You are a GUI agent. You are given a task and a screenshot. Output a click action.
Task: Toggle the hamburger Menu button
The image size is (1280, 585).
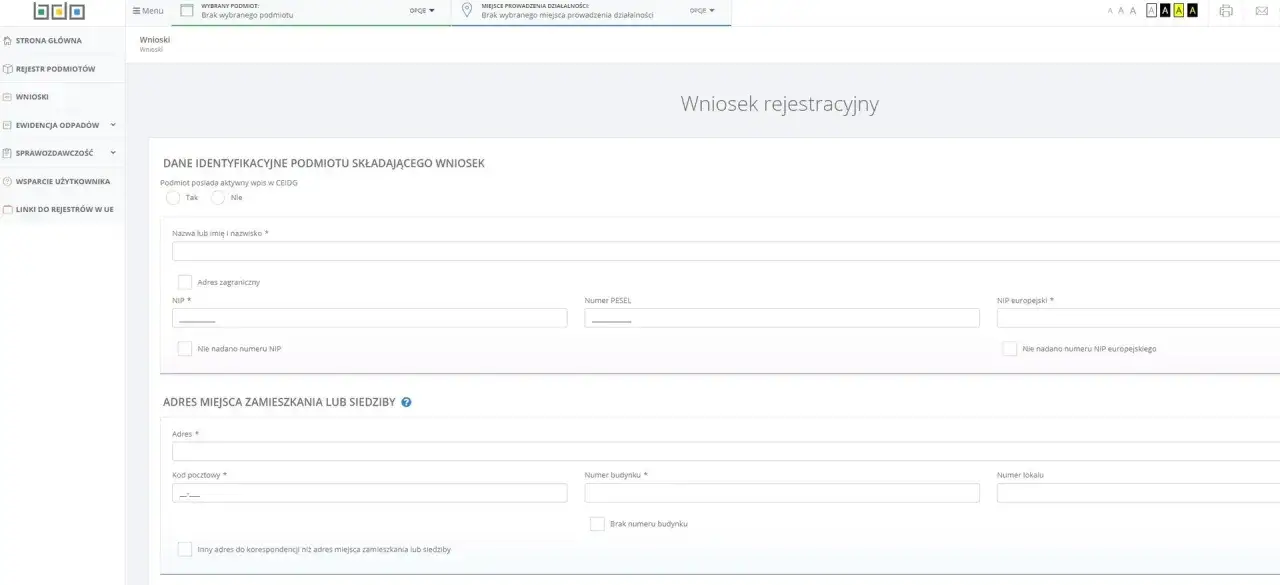(x=148, y=11)
